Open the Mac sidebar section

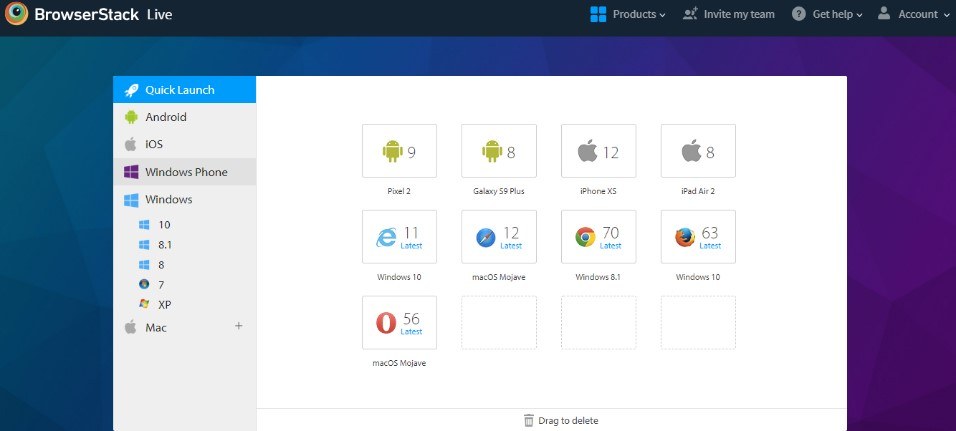point(185,327)
